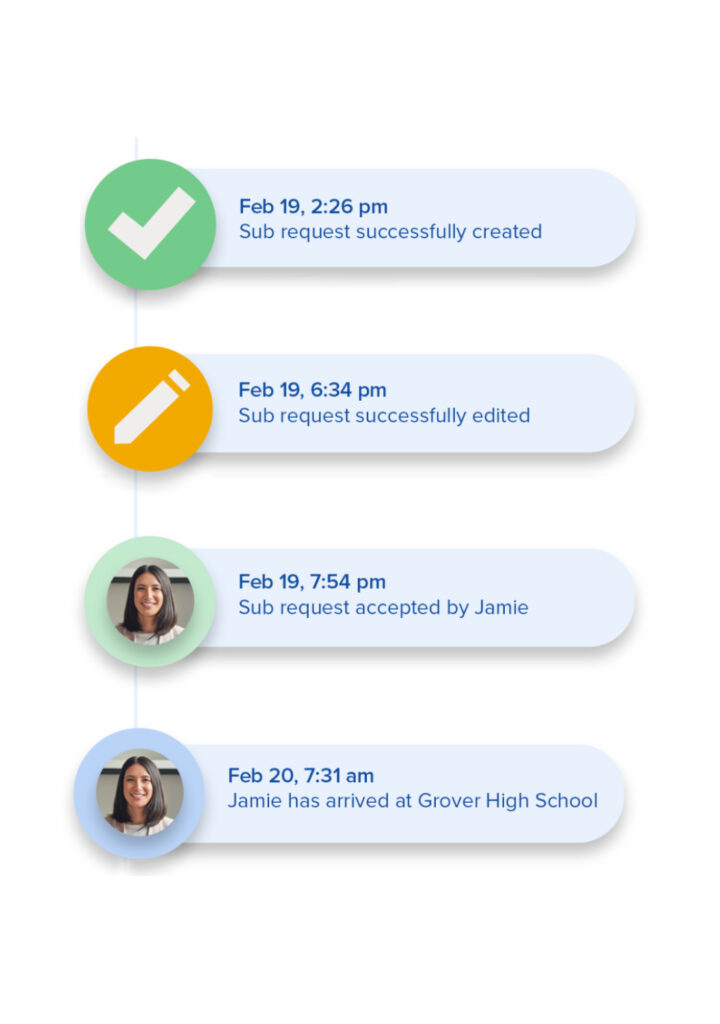Image resolution: width=720 pixels, height=1024 pixels.
Task: Select Jamie's avatar with blue ring
Action: [x=140, y=793]
